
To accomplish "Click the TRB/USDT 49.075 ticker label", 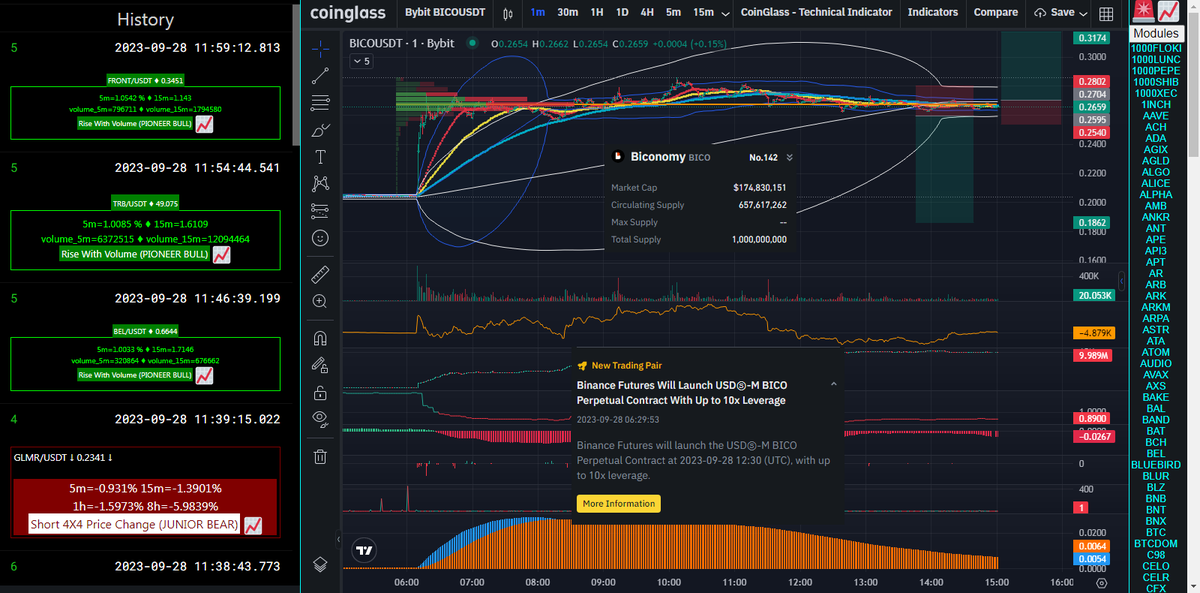I will tap(145, 203).
